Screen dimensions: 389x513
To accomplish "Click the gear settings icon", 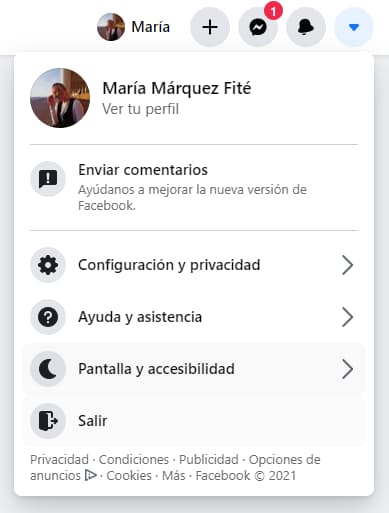I will tap(48, 265).
